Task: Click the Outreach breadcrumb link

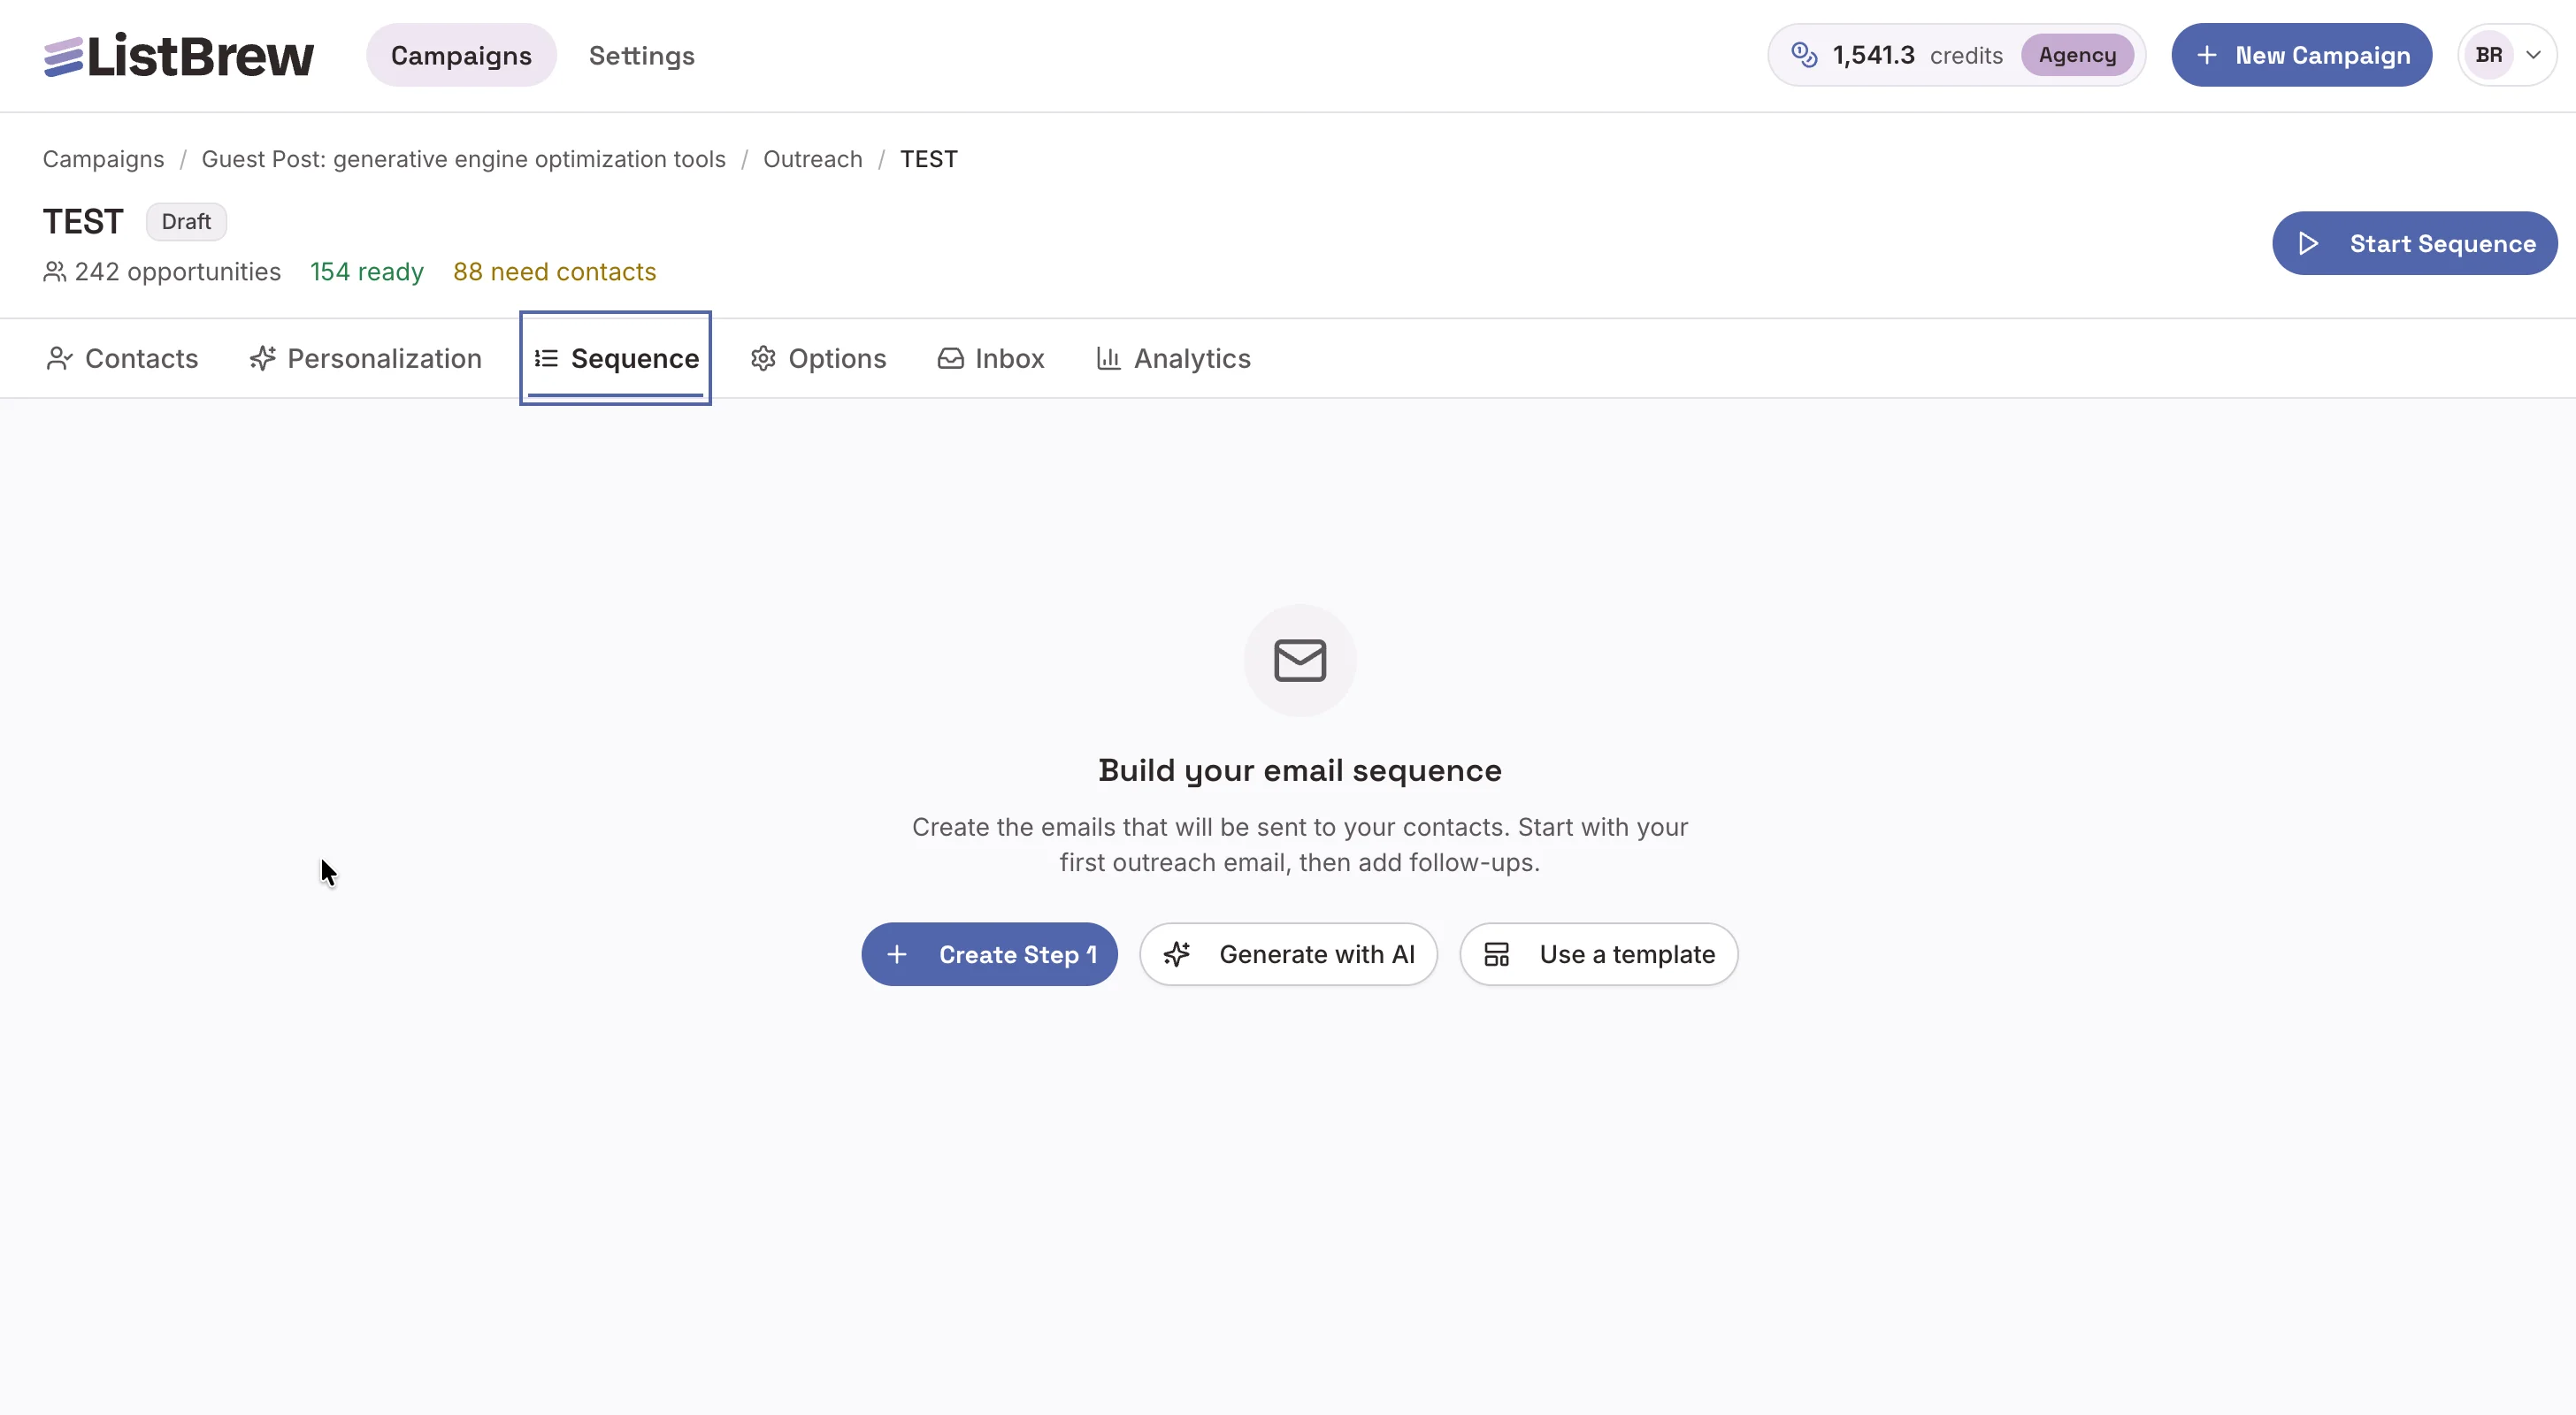Action: pyautogui.click(x=813, y=159)
